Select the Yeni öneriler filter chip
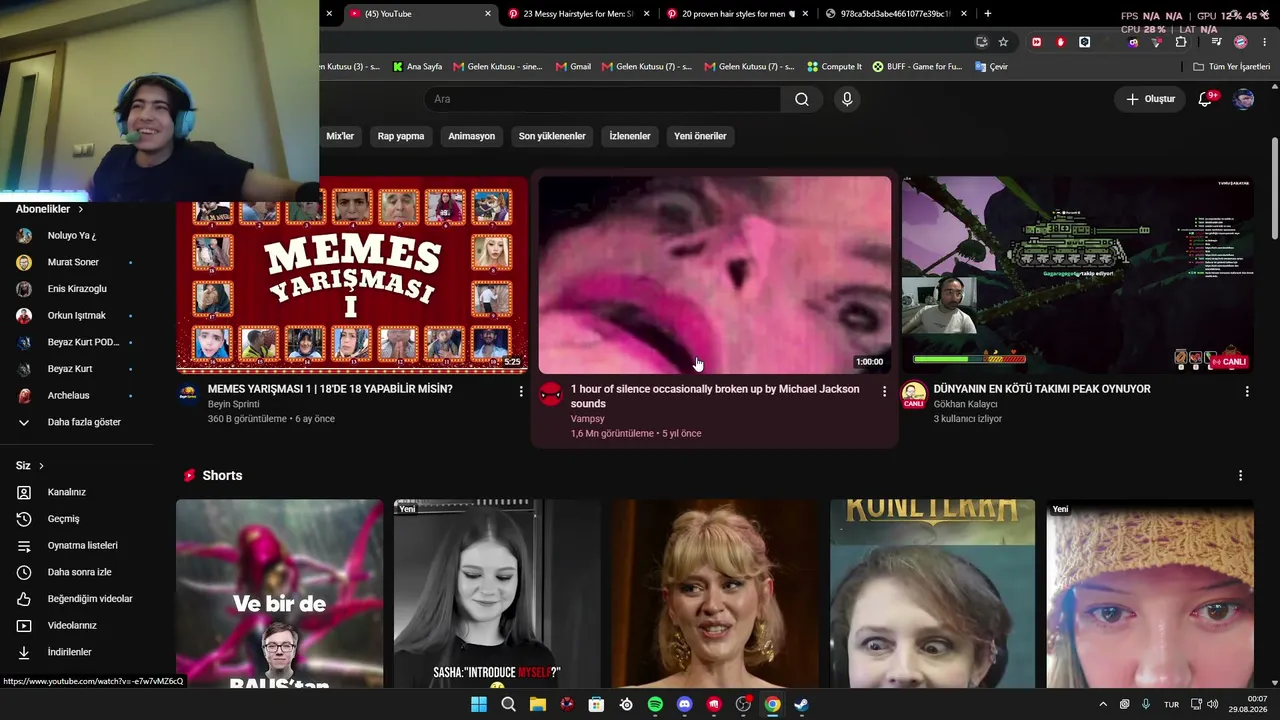 700,136
